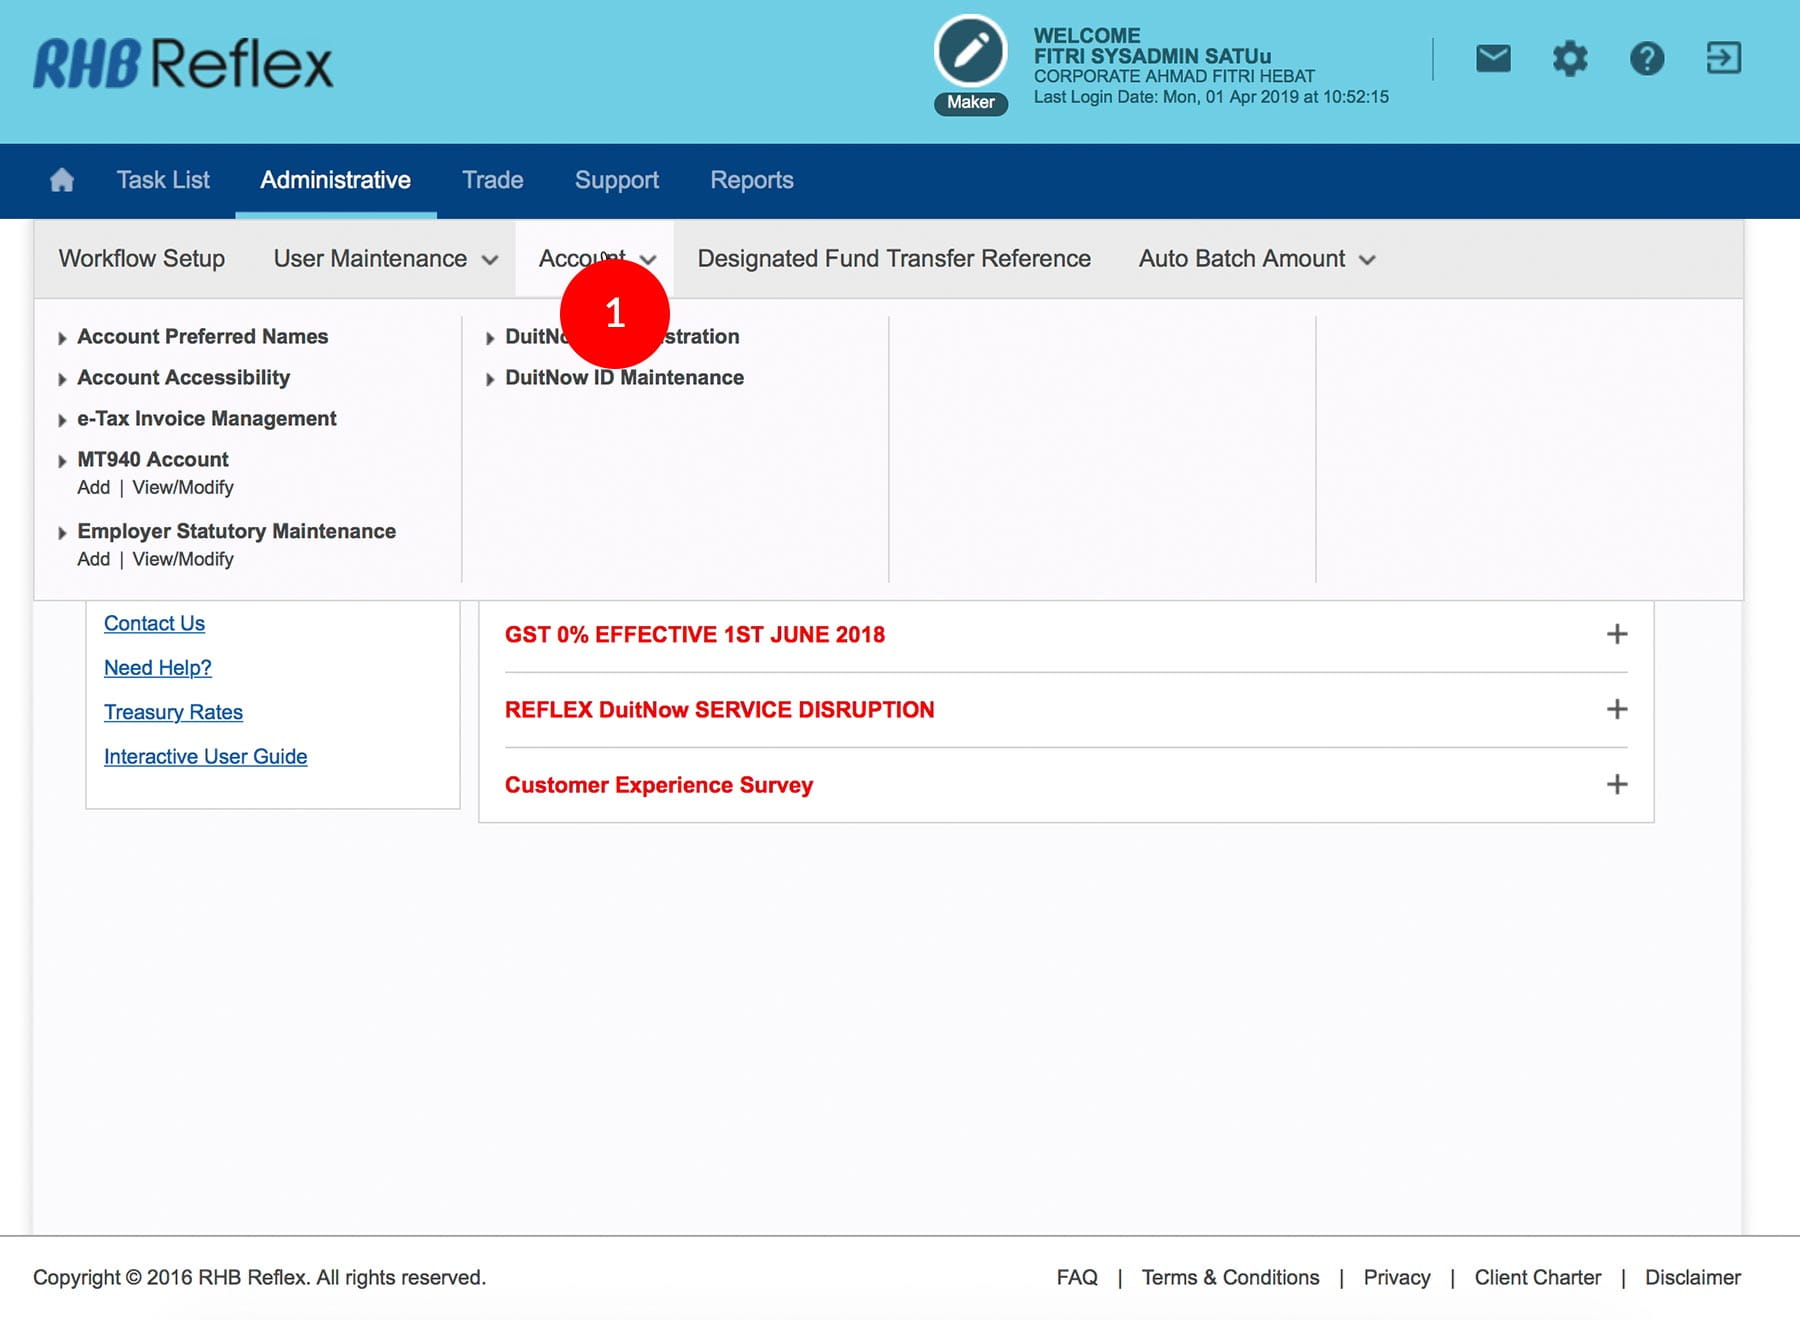Open the Reports tab
The height and width of the screenshot is (1320, 1800).
(x=751, y=180)
